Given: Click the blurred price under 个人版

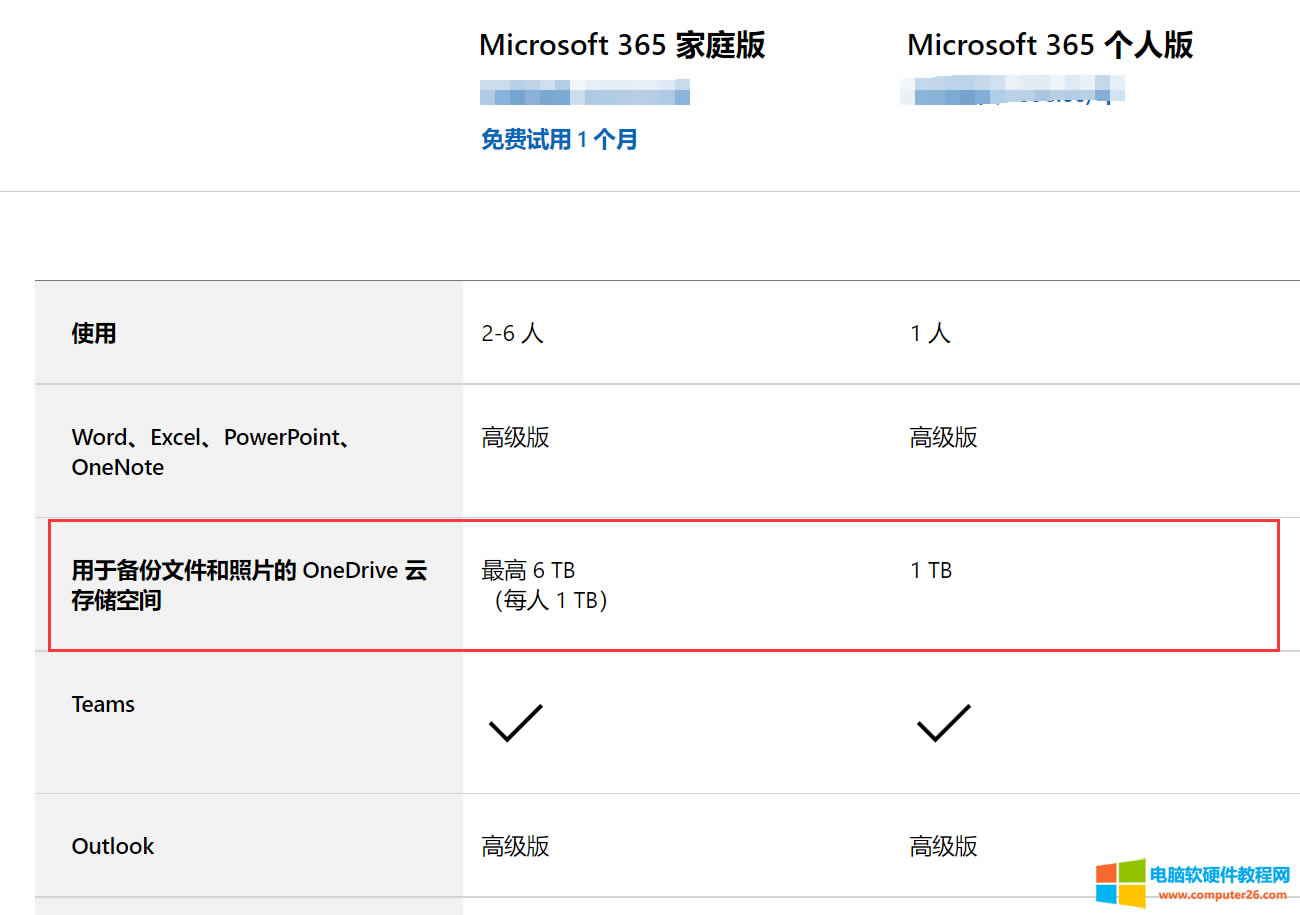Looking at the screenshot, I should tap(1012, 93).
